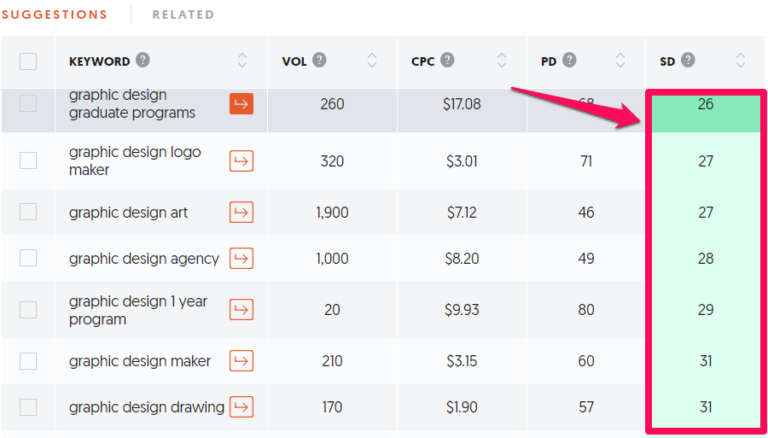Click SD value 29 for 1 year program
This screenshot has width=768, height=438.
point(705,310)
